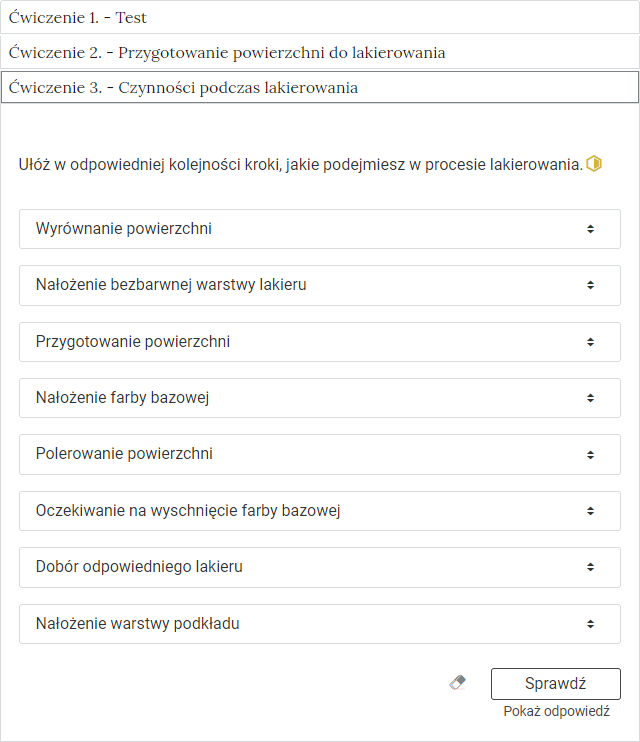Screen dimensions: 640x742
Task: Click the reorder arrows on 'Wyrównanie powierzchni'
Action: (591, 229)
